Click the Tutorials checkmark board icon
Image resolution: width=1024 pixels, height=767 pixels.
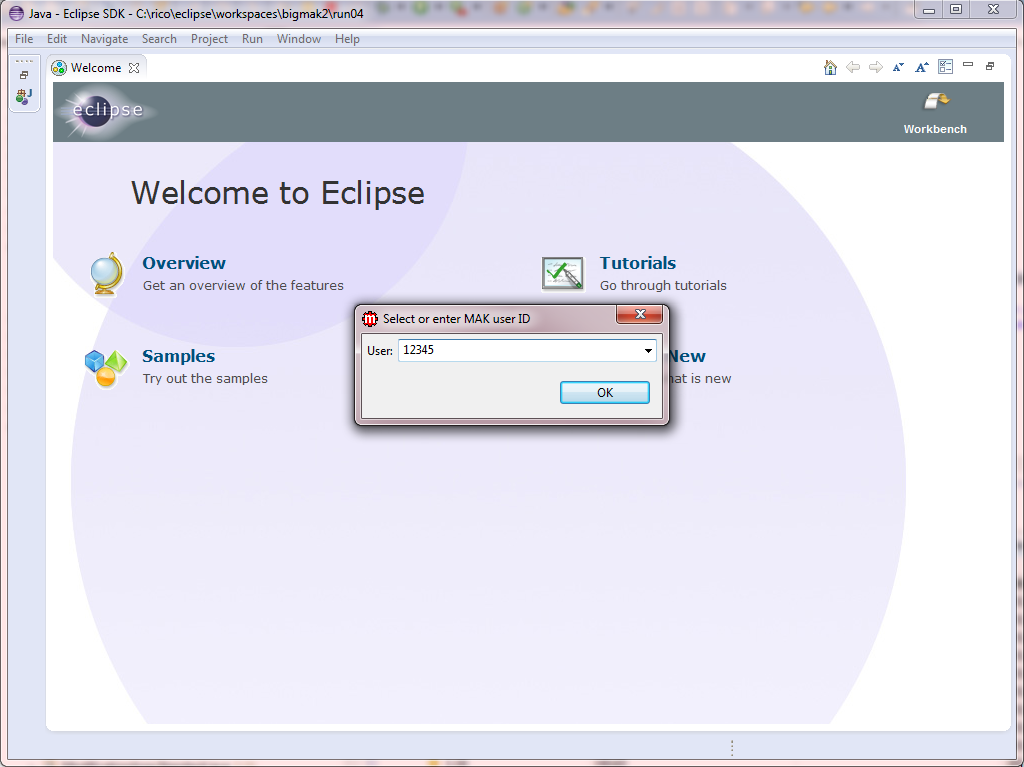pos(562,274)
